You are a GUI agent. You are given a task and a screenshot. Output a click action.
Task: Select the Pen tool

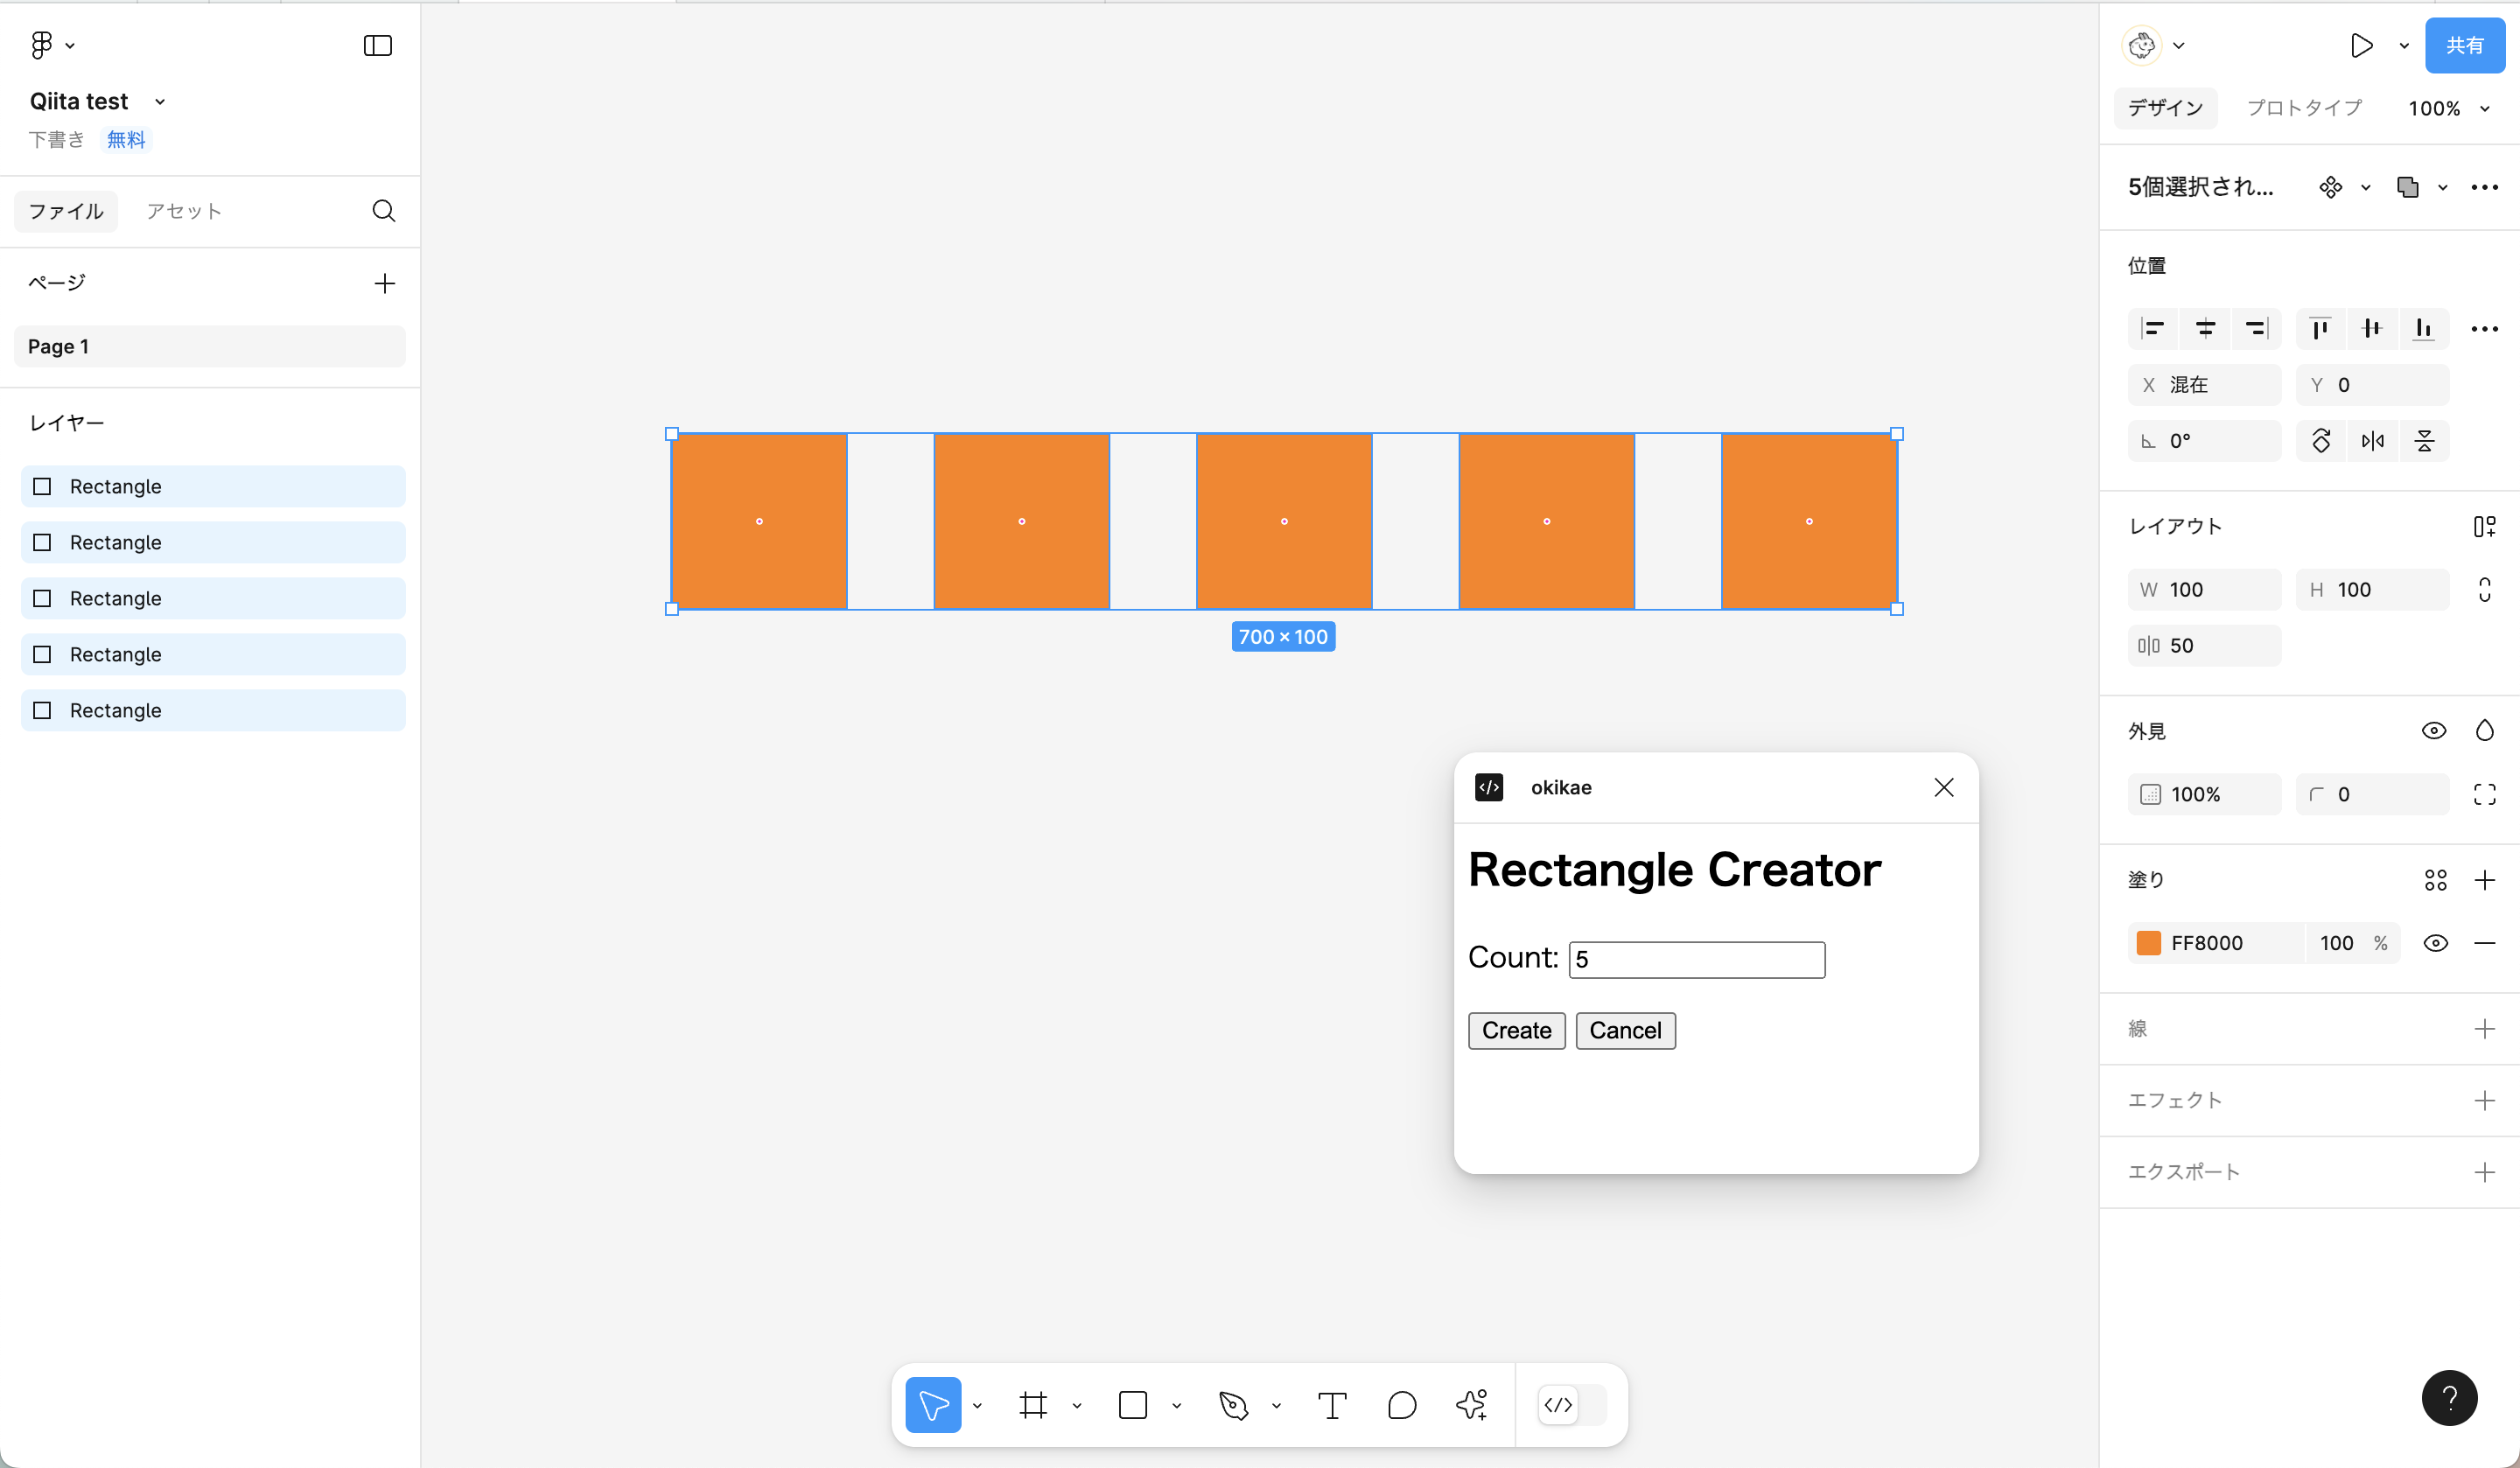pyautogui.click(x=1233, y=1405)
